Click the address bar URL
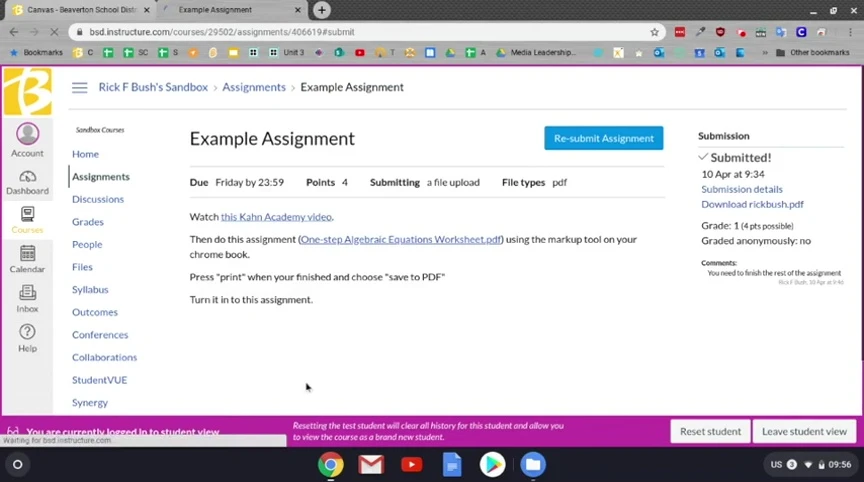Image resolution: width=864 pixels, height=482 pixels. point(222,32)
